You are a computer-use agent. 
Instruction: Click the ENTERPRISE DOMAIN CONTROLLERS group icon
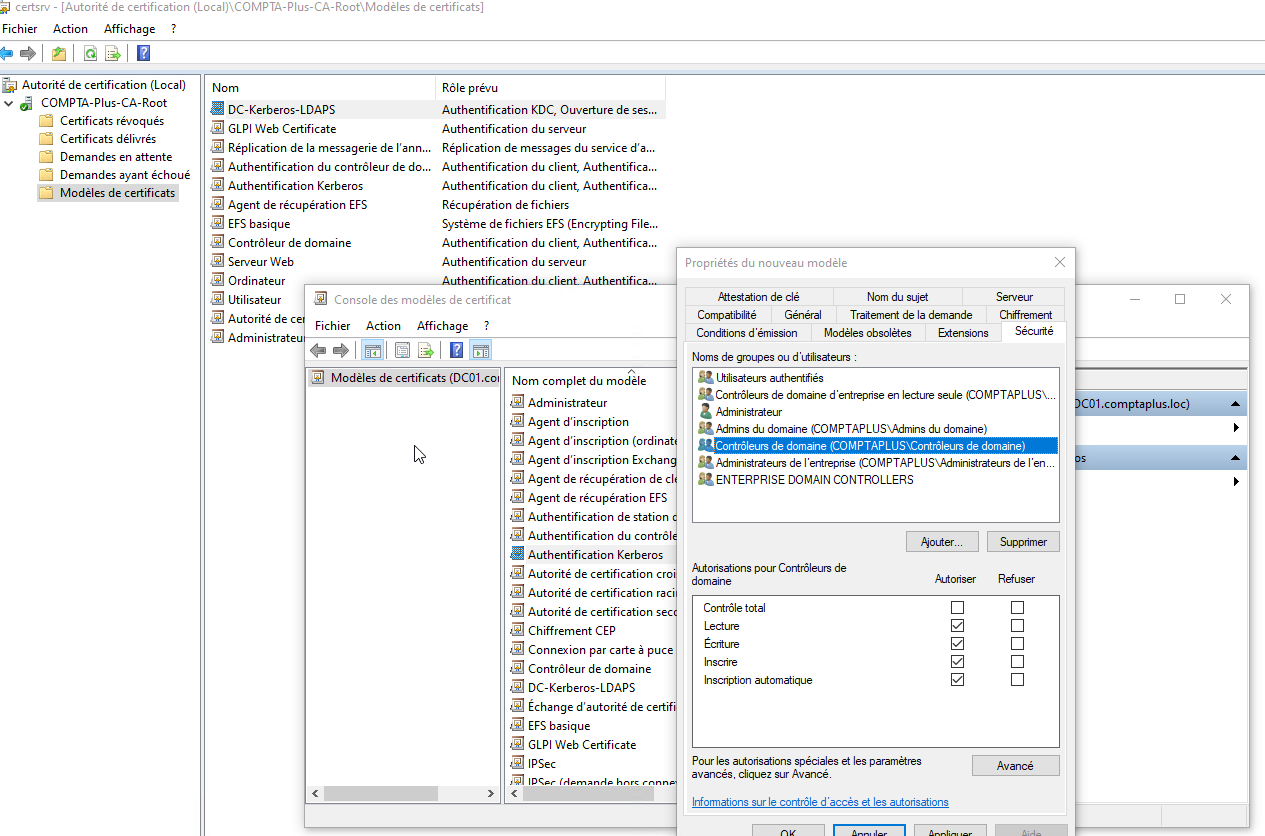pyautogui.click(x=706, y=479)
